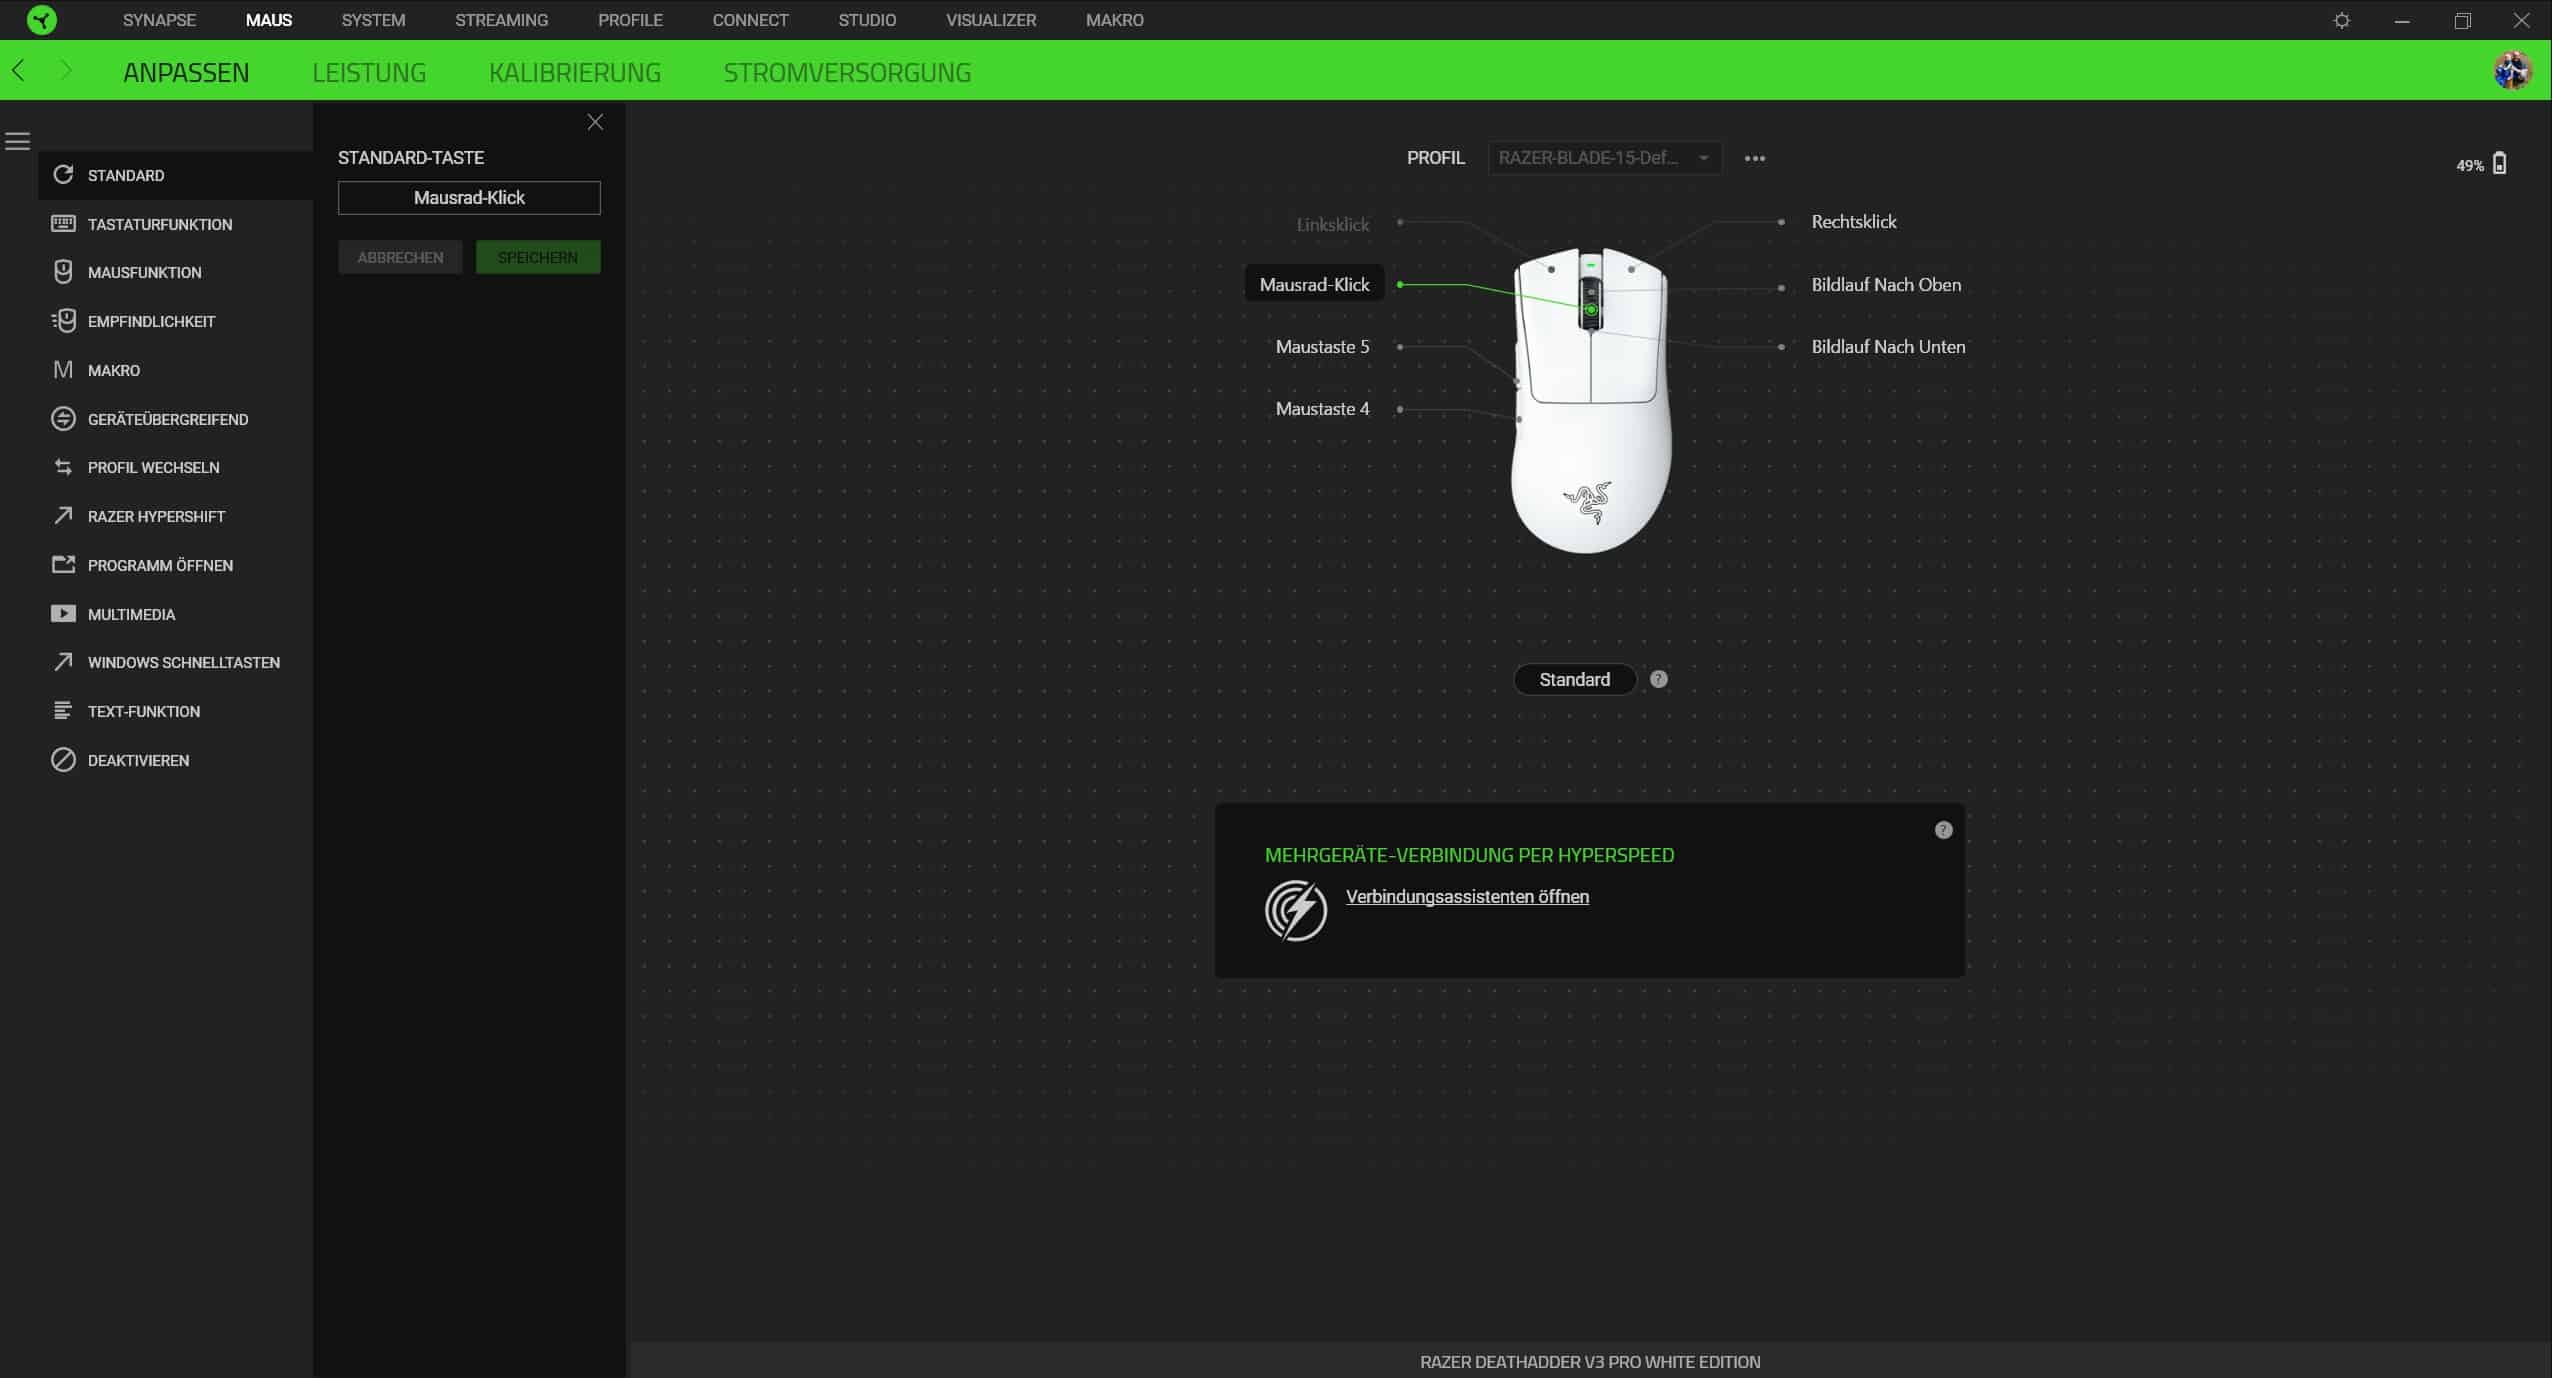Open Verbindungsassistenten öffnen link
The width and height of the screenshot is (2552, 1378).
(1467, 897)
